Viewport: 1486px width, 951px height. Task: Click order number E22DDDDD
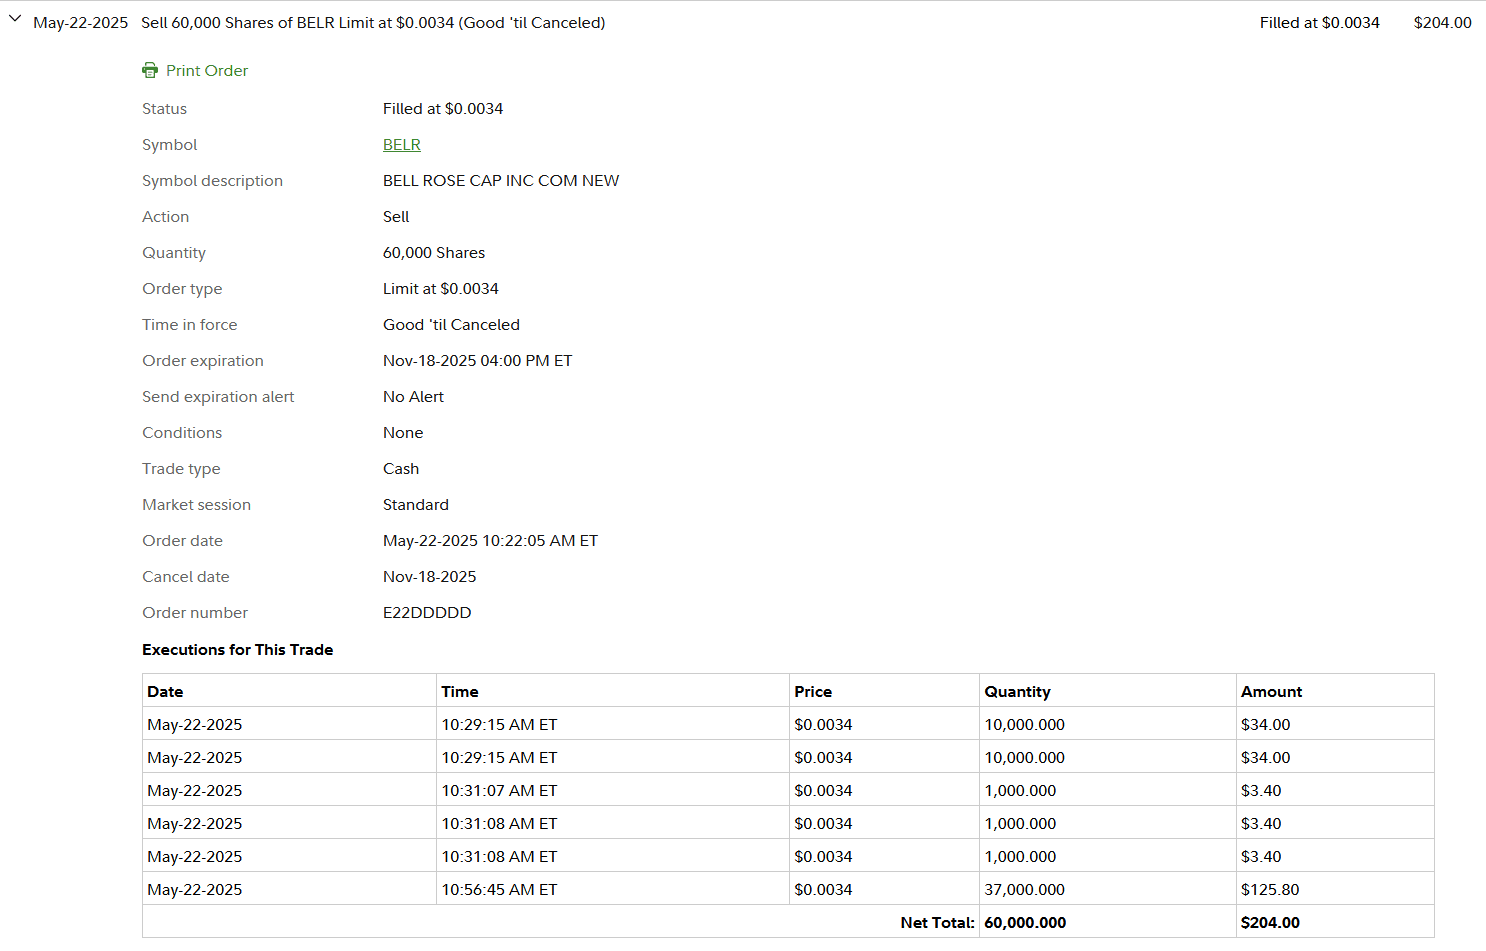[x=427, y=613]
